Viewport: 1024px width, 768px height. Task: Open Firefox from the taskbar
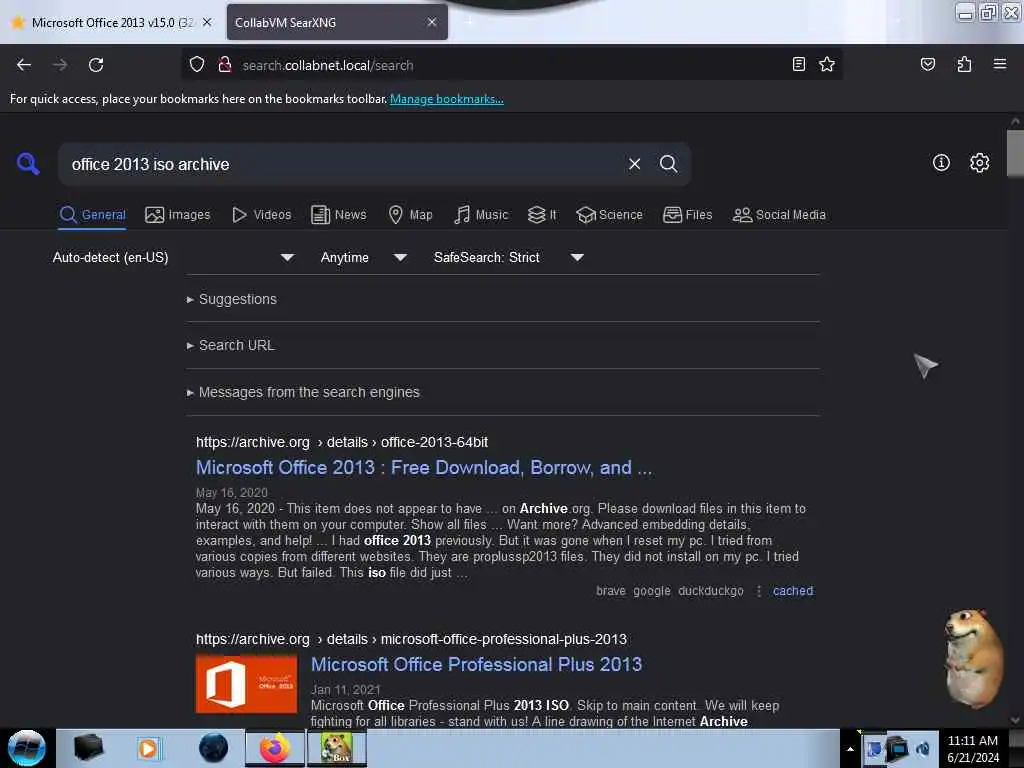[x=275, y=748]
